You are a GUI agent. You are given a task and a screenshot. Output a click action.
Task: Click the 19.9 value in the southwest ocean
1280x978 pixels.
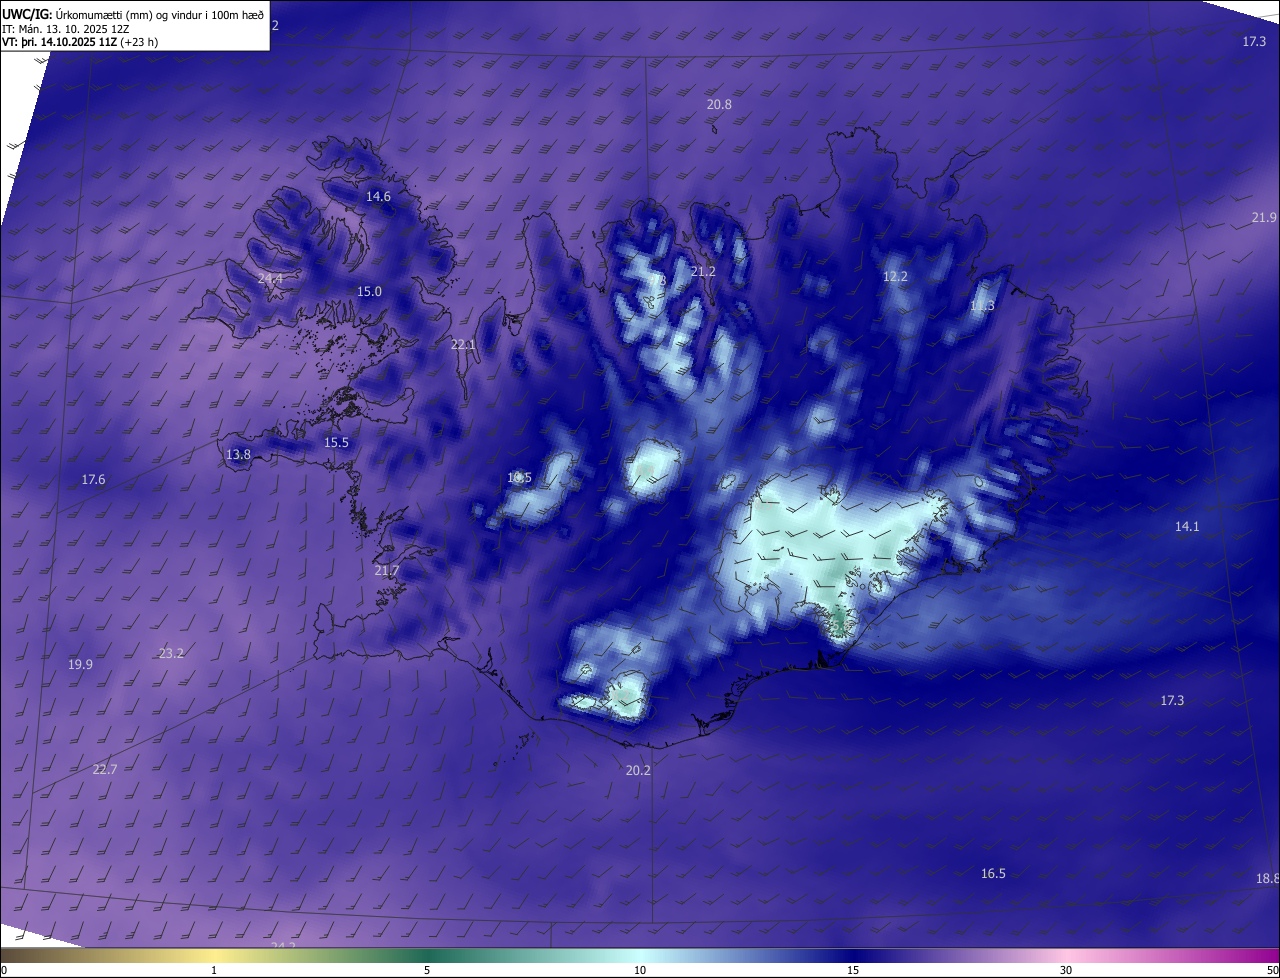80,665
